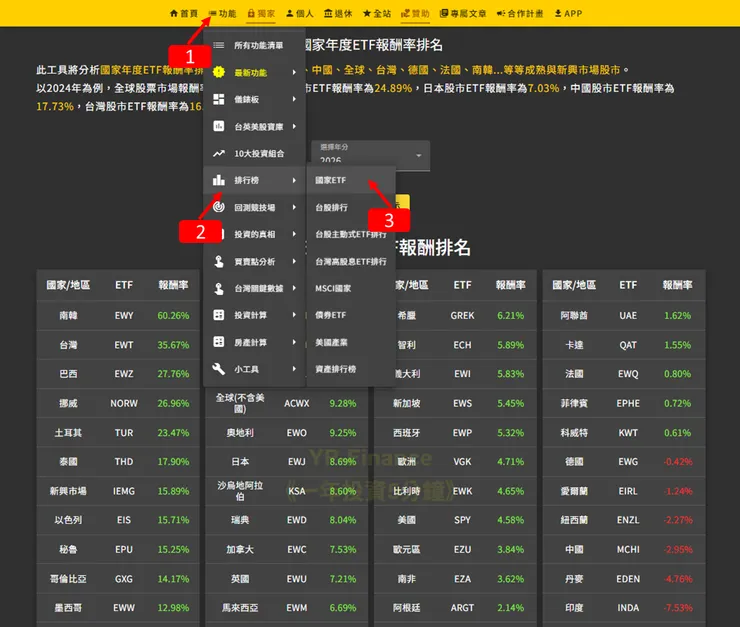Click the EWY ticker in 南韓 row
Image resolution: width=740 pixels, height=627 pixels.
[x=124, y=316]
